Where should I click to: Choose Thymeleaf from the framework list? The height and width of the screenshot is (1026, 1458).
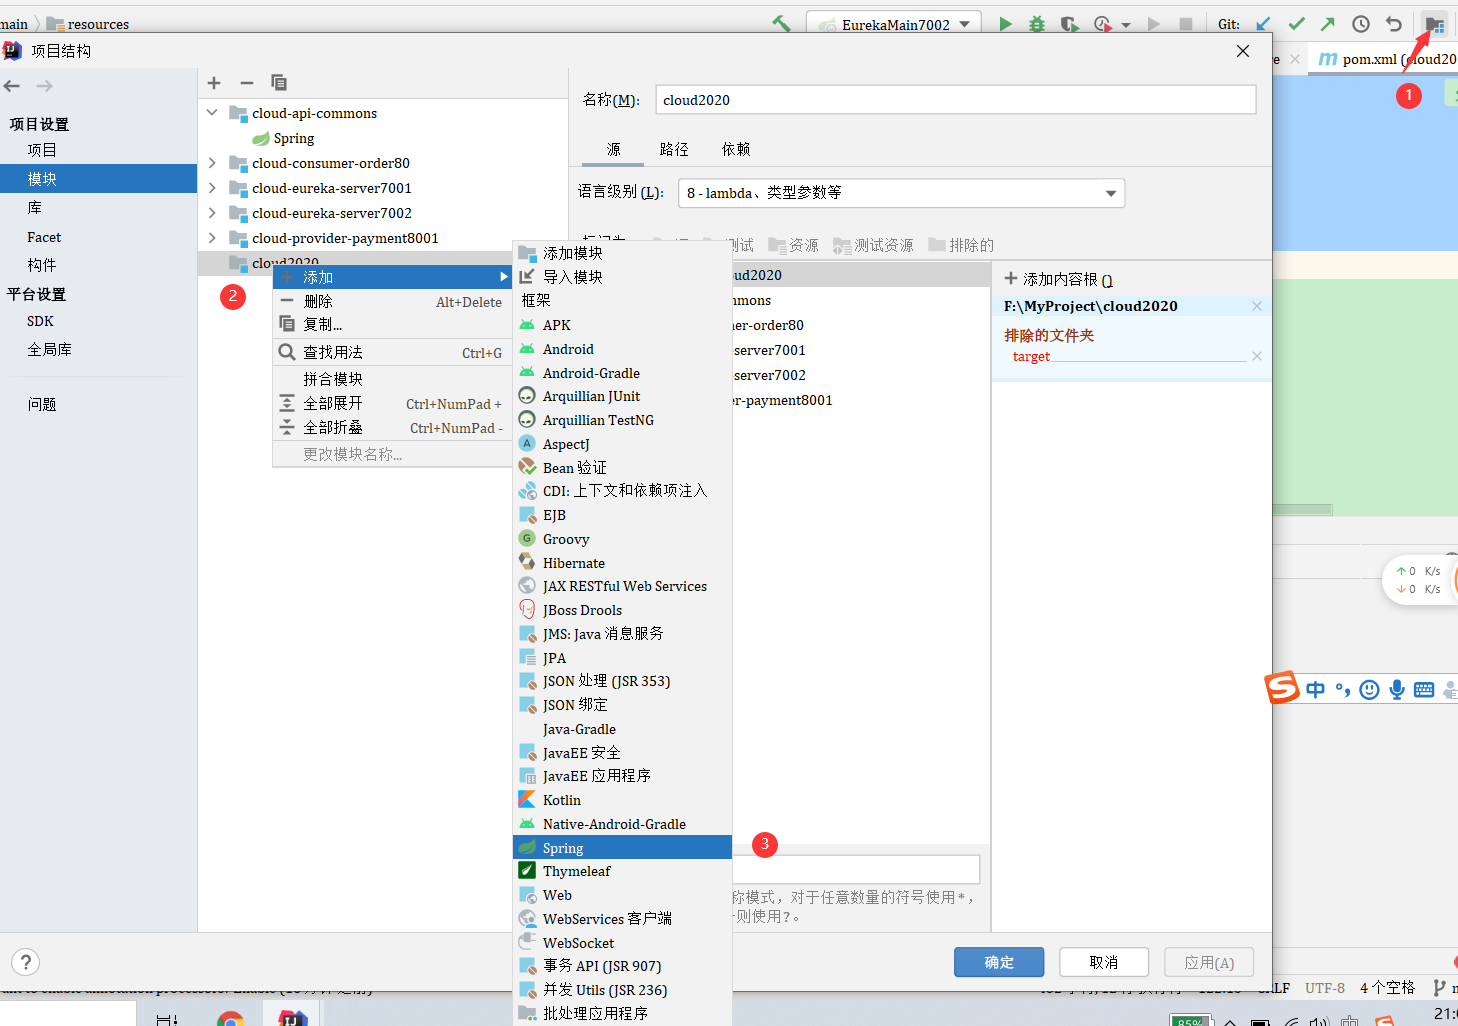coord(622,871)
